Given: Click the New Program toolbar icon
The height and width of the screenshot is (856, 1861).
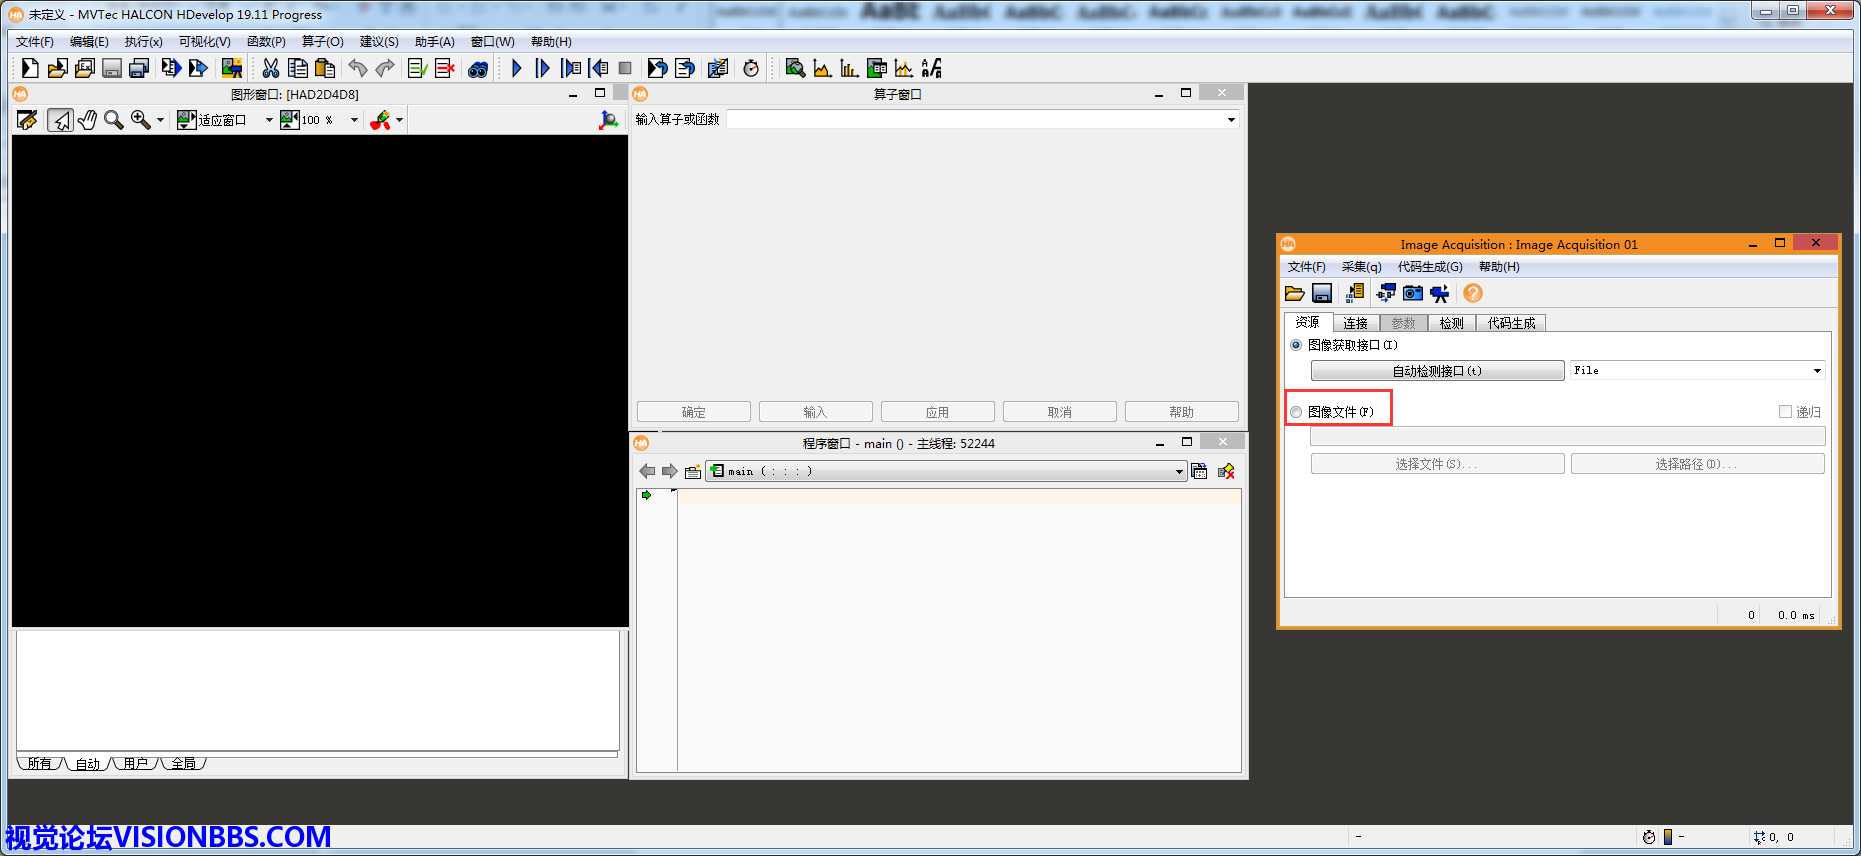Looking at the screenshot, I should pyautogui.click(x=30, y=68).
